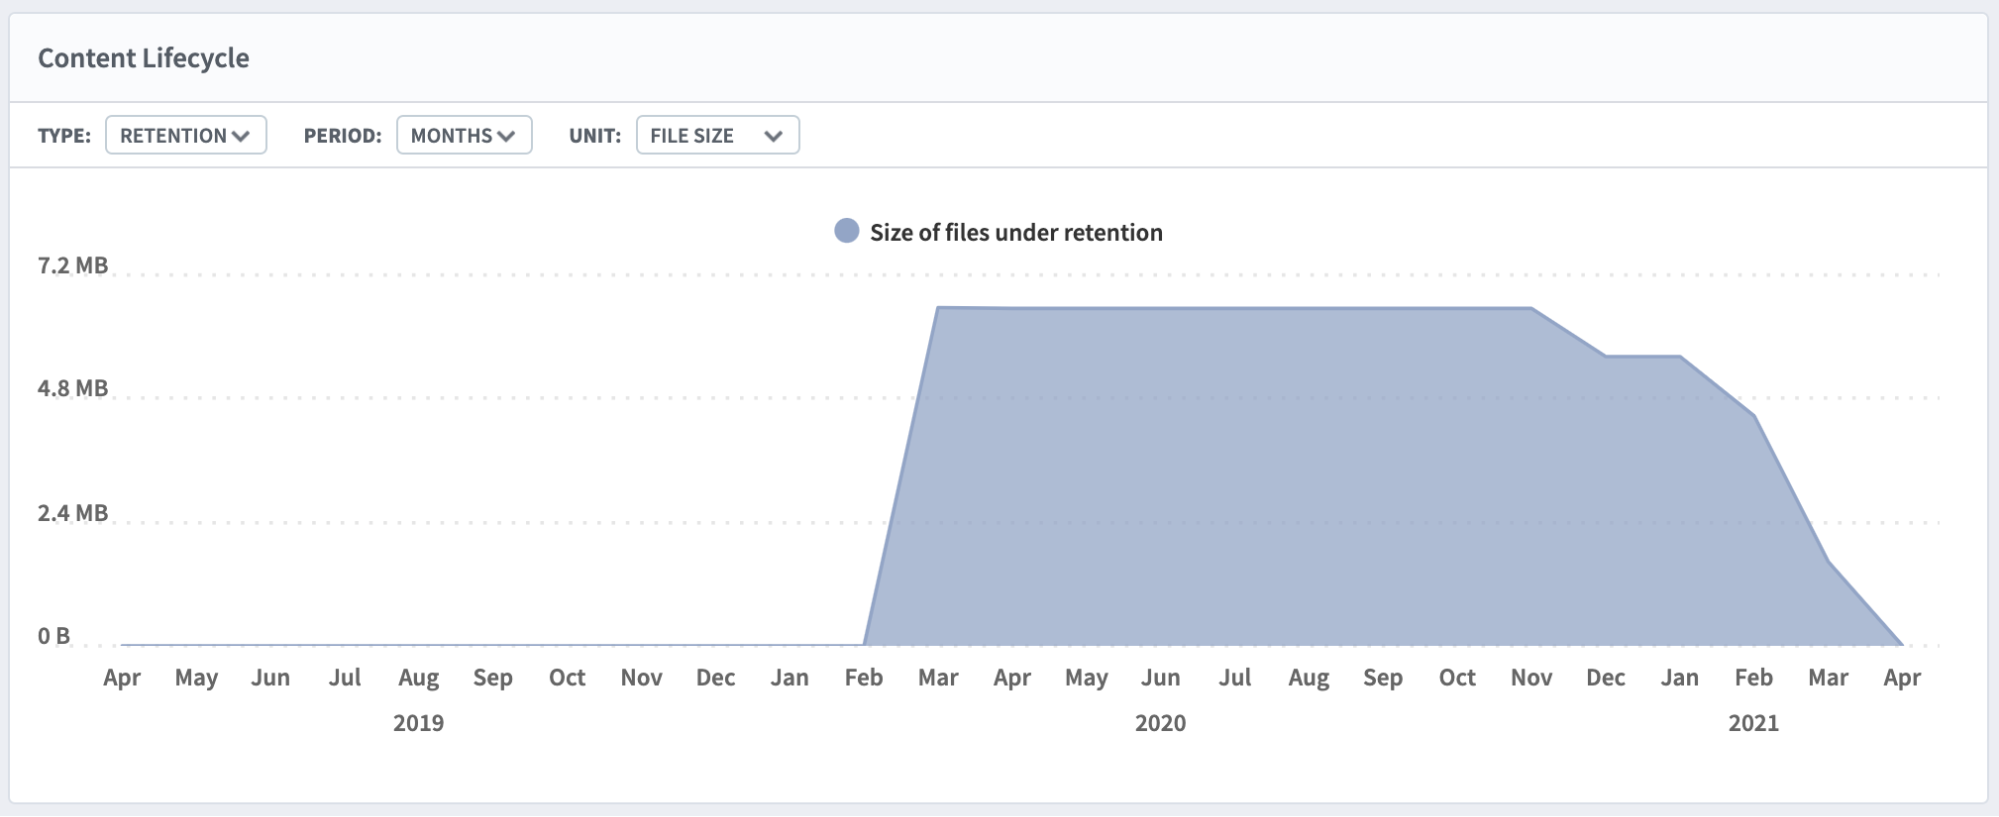The image size is (1999, 817).
Task: Click the chevron arrow beside MONTHS
Action: click(x=507, y=136)
